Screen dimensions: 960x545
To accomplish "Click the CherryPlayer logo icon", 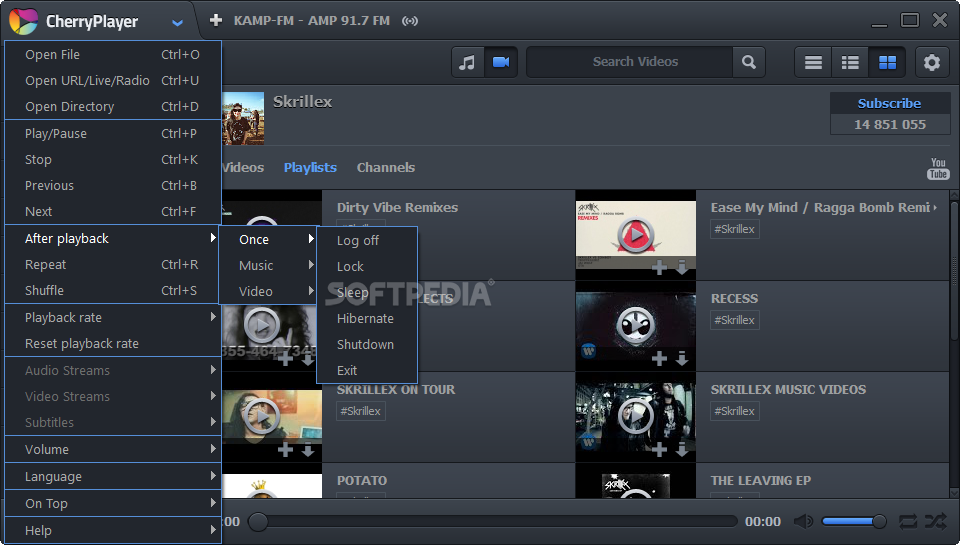I will coord(23,21).
